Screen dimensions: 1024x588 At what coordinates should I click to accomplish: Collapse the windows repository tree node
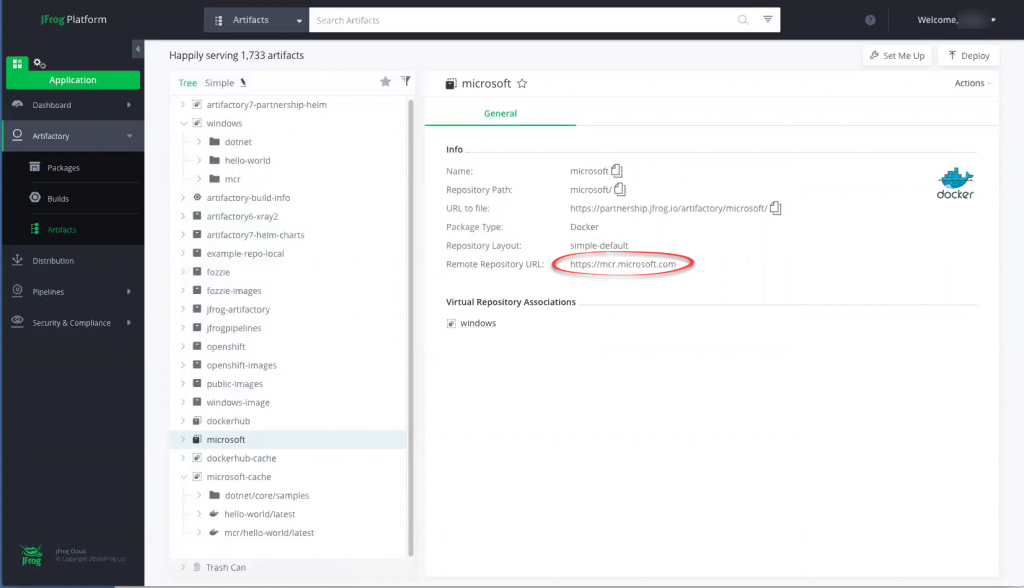182,123
